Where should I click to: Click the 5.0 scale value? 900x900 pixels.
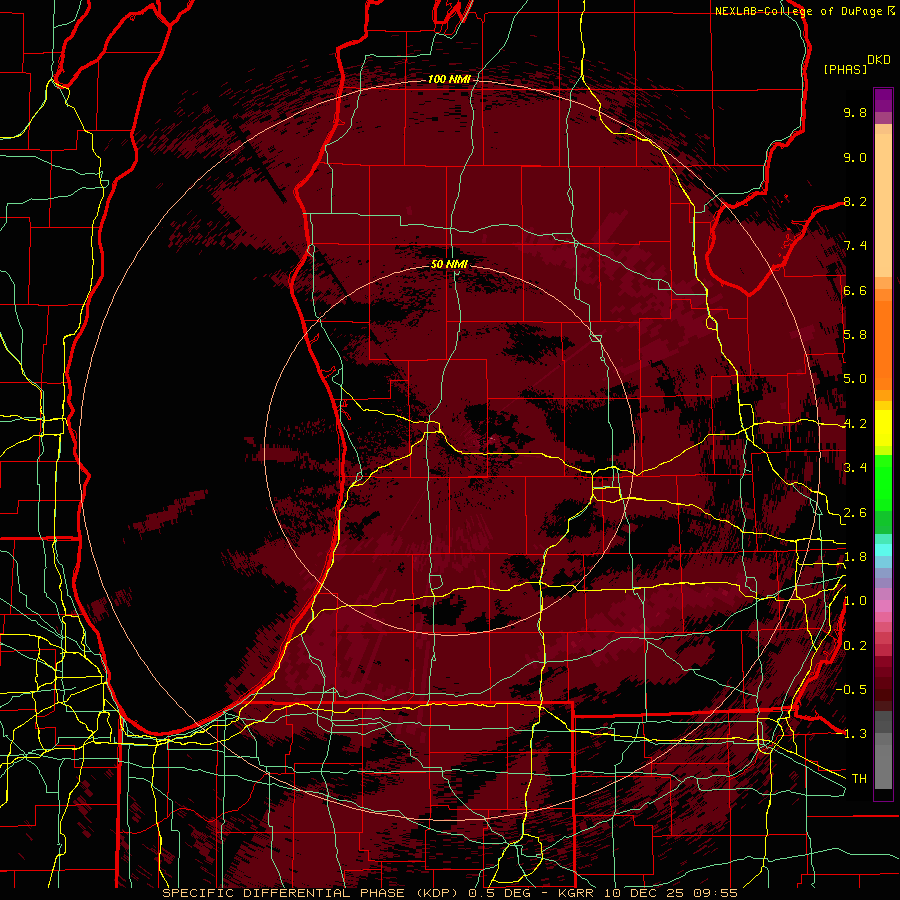tap(855, 379)
